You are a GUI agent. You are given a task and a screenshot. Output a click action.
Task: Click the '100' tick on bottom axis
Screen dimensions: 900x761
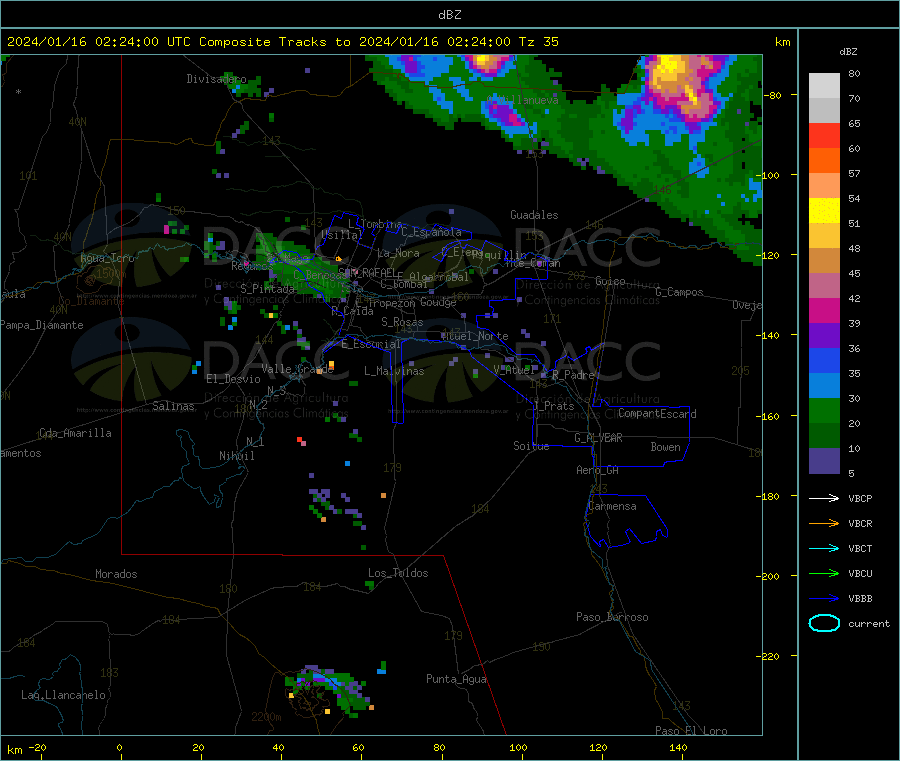518,747
